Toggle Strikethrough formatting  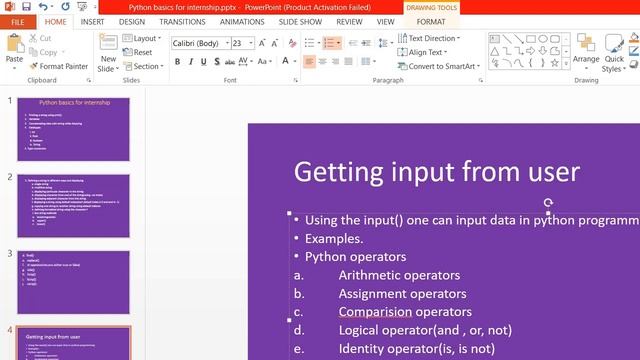pos(230,62)
